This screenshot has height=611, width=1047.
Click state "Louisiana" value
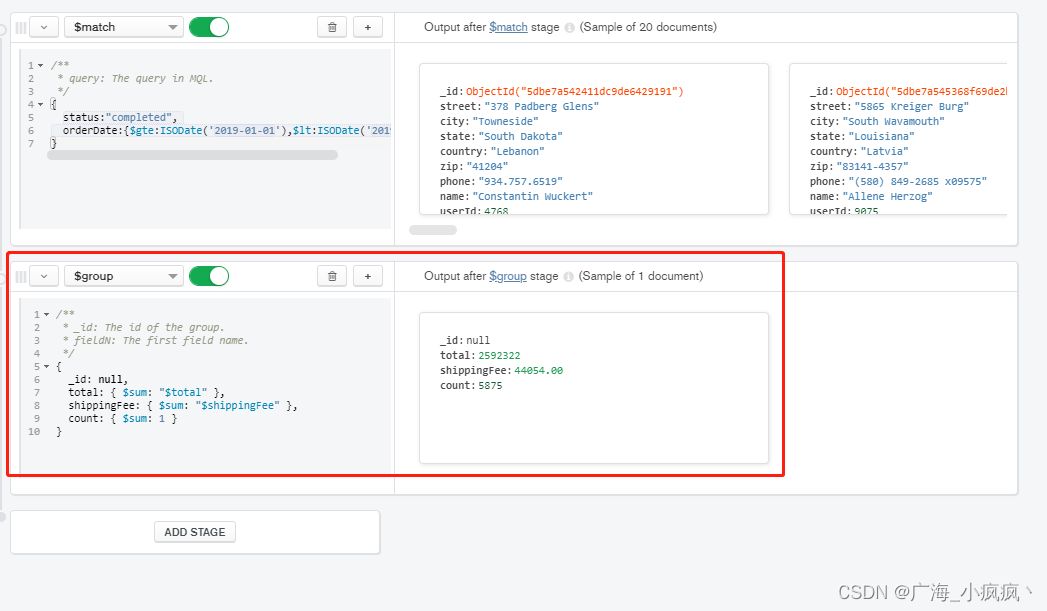pyautogui.click(x=881, y=136)
